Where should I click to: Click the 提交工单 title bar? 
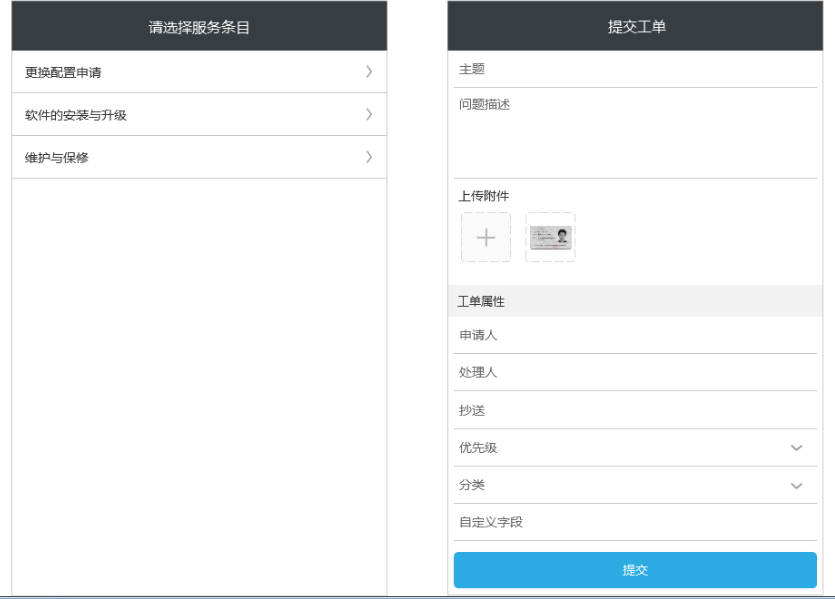pyautogui.click(x=636, y=27)
